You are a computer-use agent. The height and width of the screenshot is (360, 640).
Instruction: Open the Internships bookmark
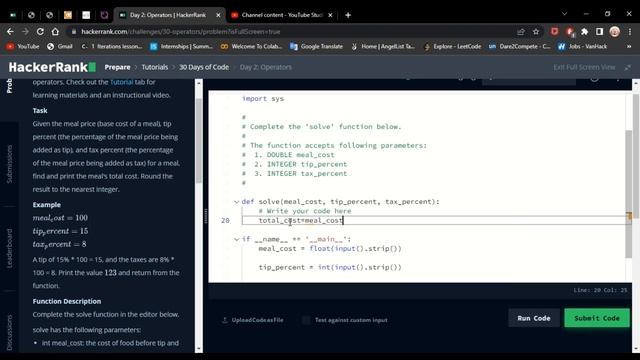[x=181, y=47]
